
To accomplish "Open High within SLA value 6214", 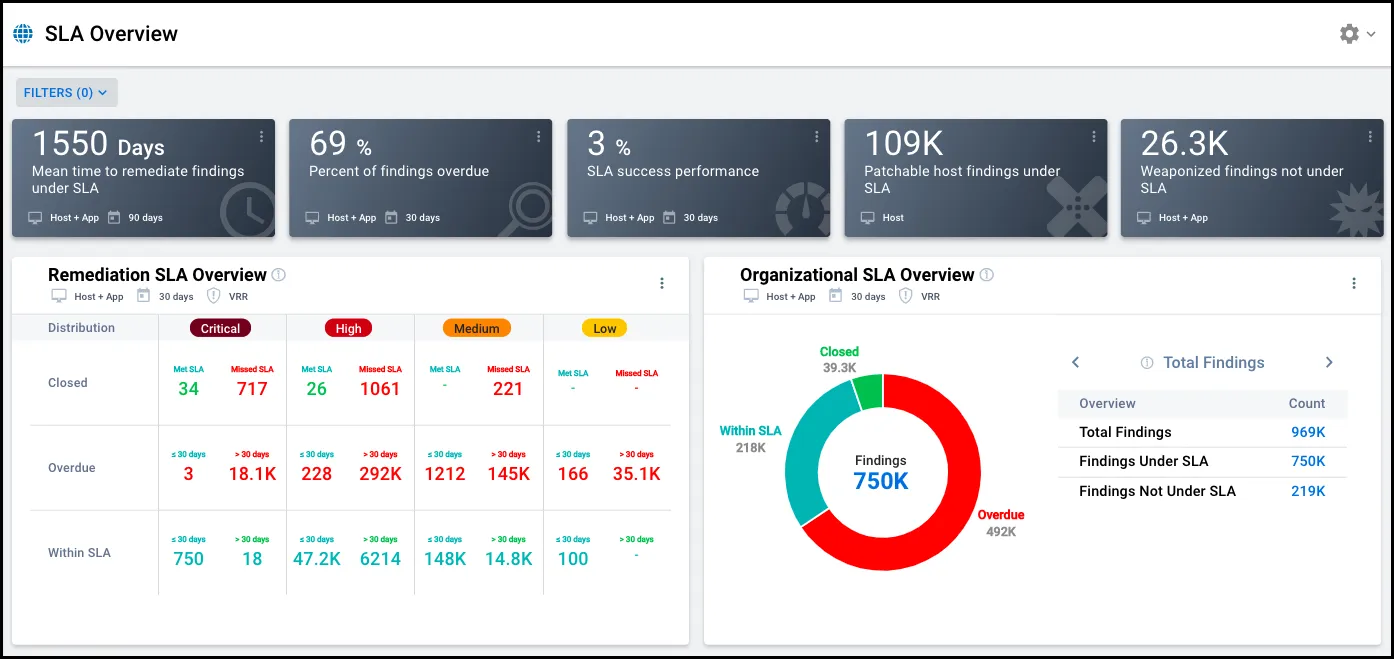I will coord(380,559).
